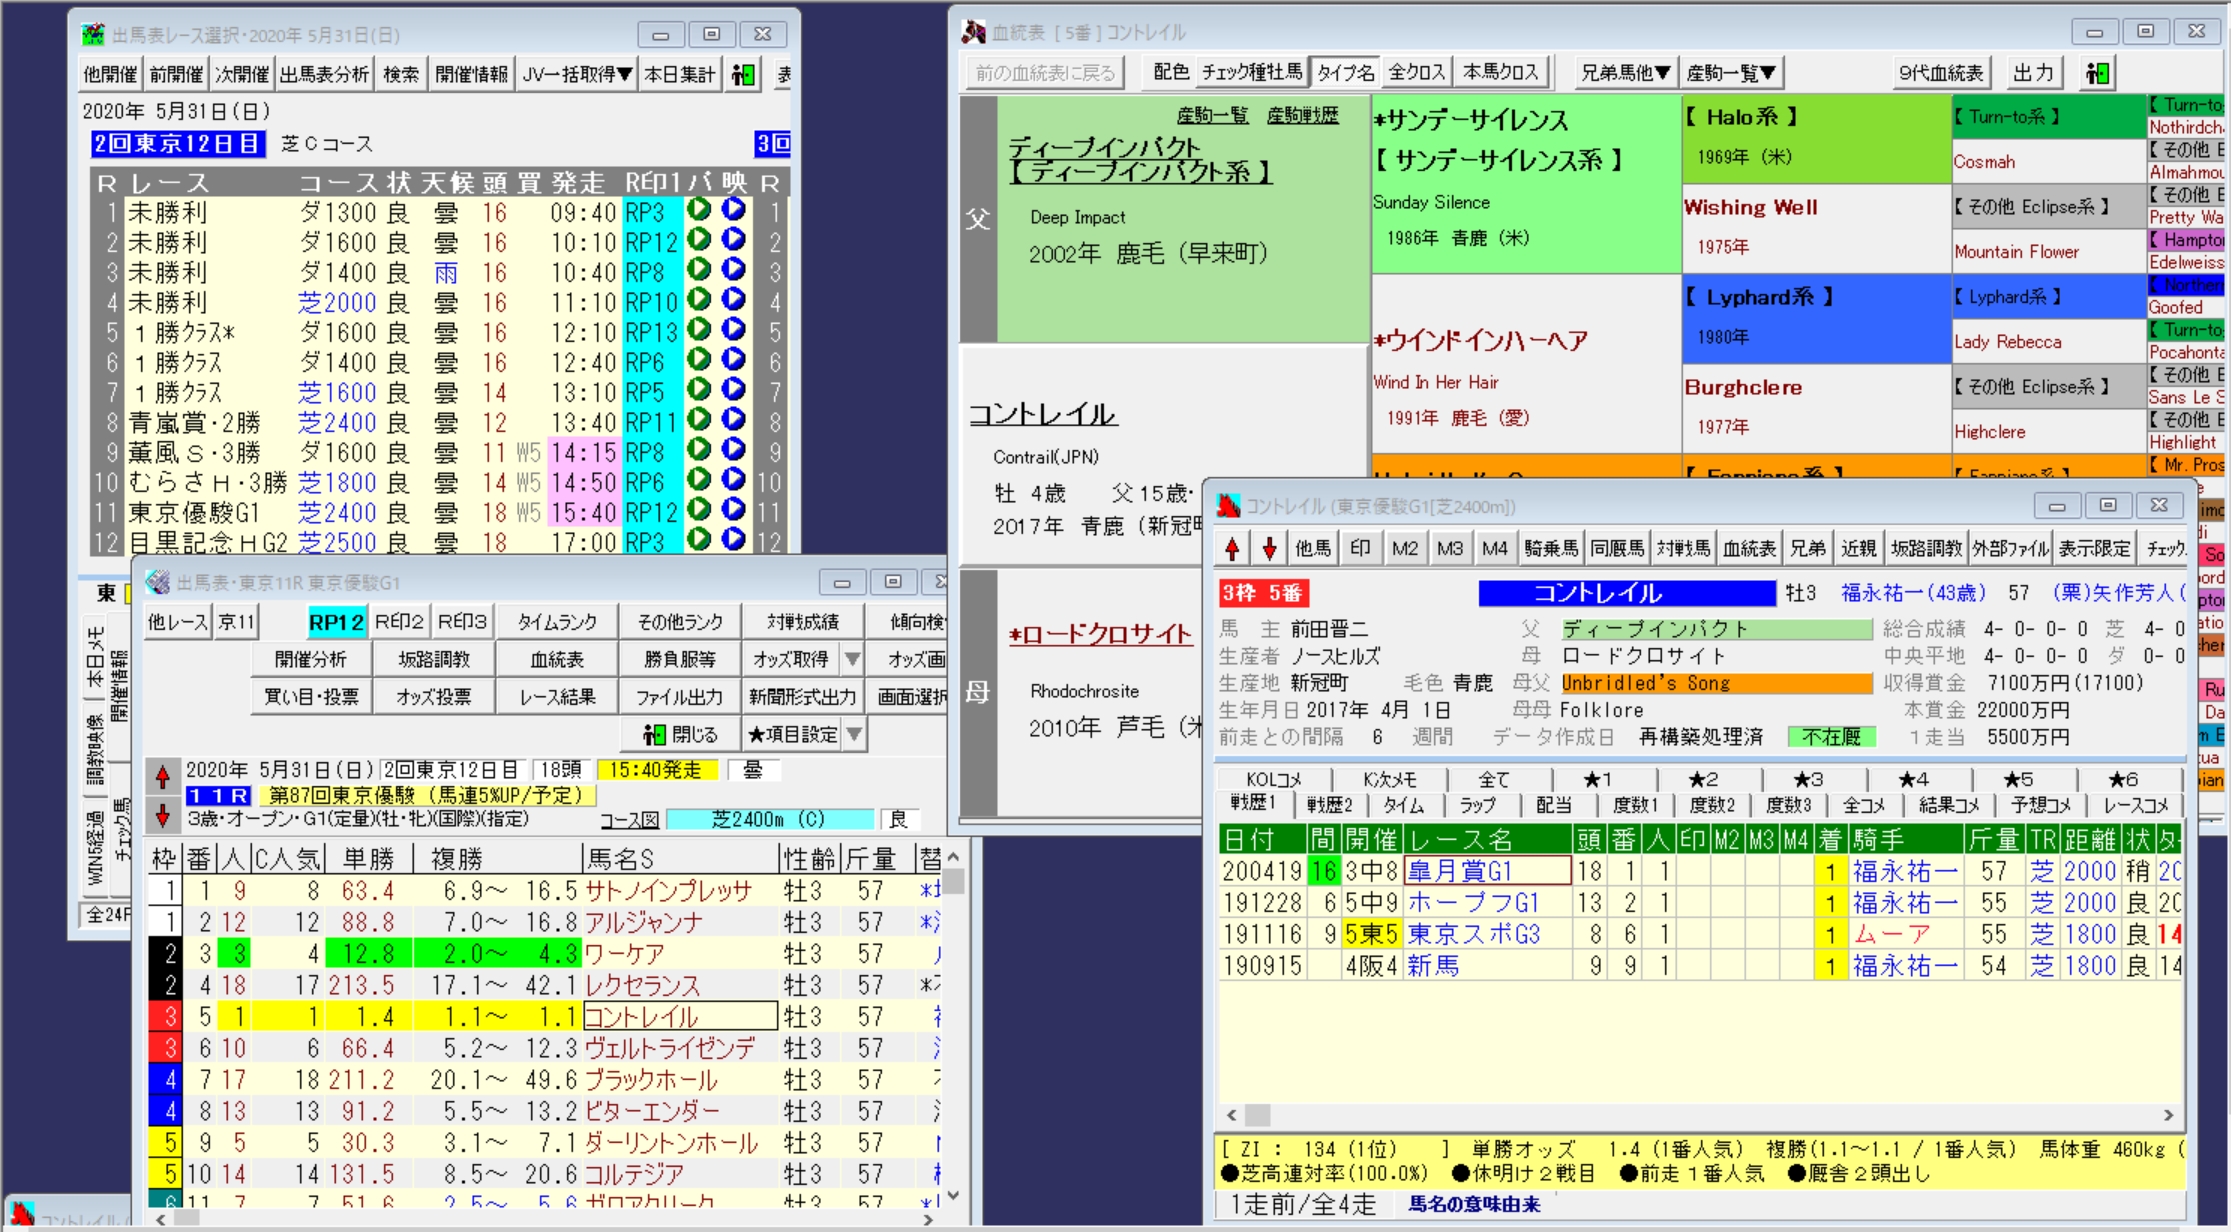Open the ★項目設定 dropdown arrow
Screen dimensions: 2231x1232
(x=854, y=735)
